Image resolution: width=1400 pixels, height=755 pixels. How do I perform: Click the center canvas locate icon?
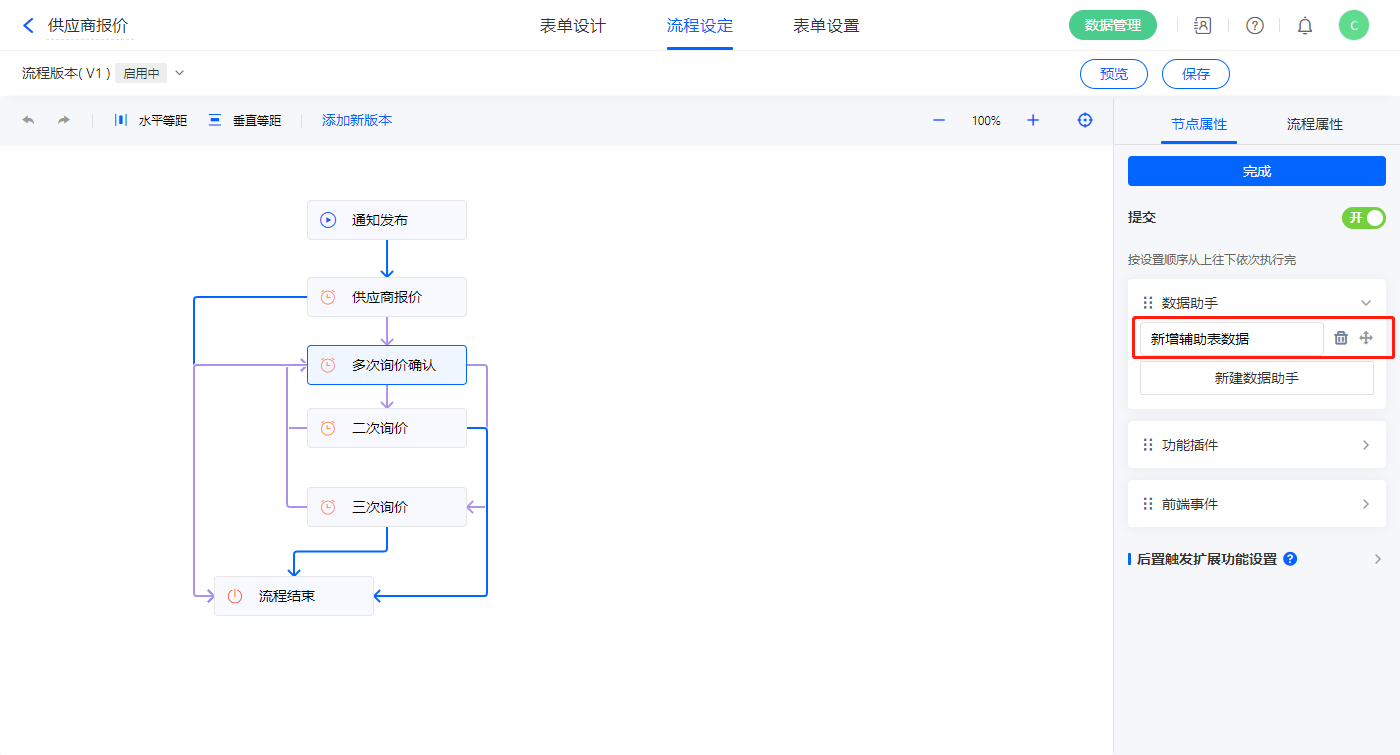1085,120
